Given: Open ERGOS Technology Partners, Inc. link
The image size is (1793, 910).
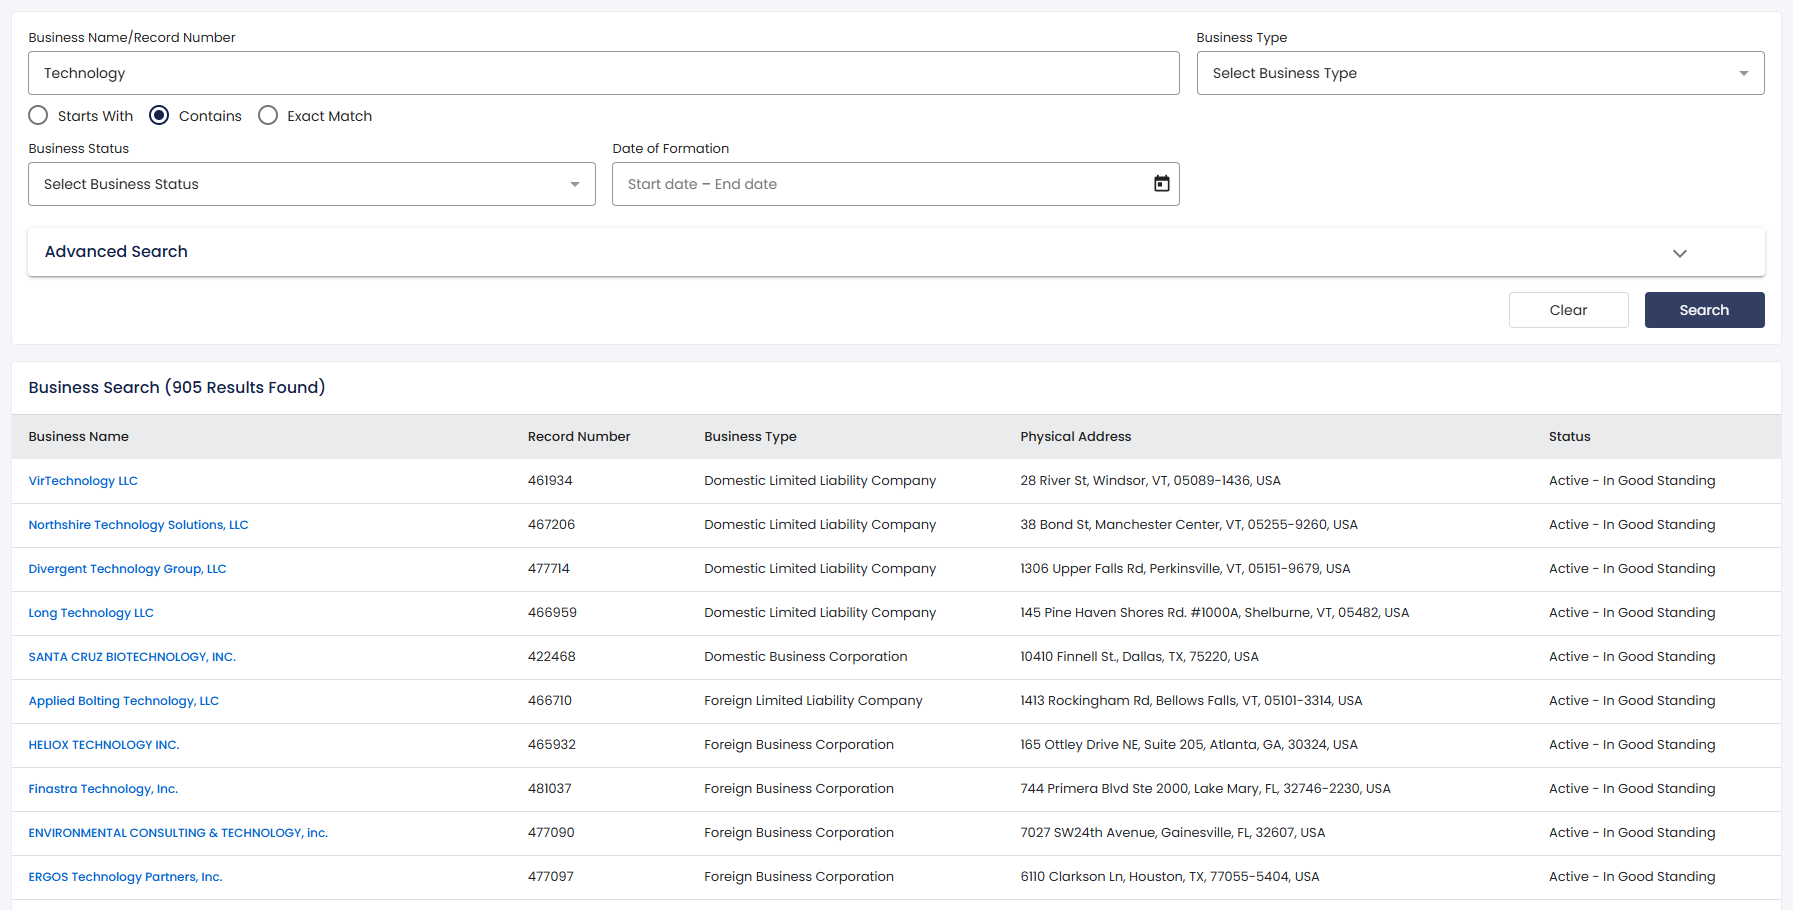Looking at the screenshot, I should pyautogui.click(x=125, y=877).
